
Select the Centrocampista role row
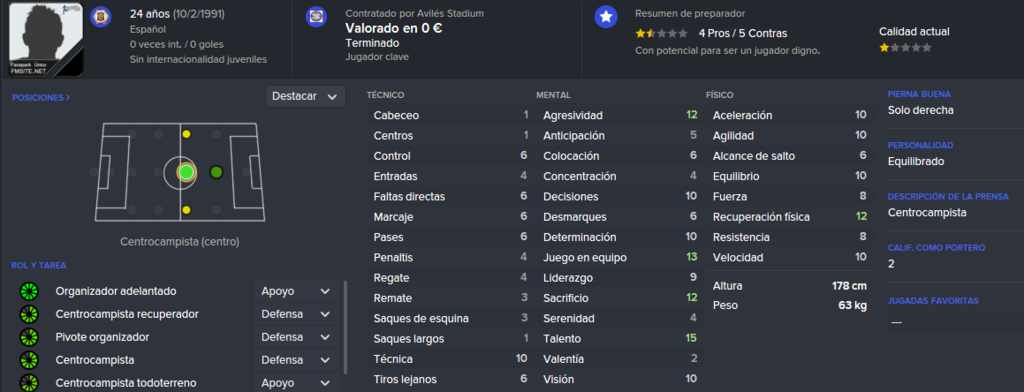click(178, 360)
